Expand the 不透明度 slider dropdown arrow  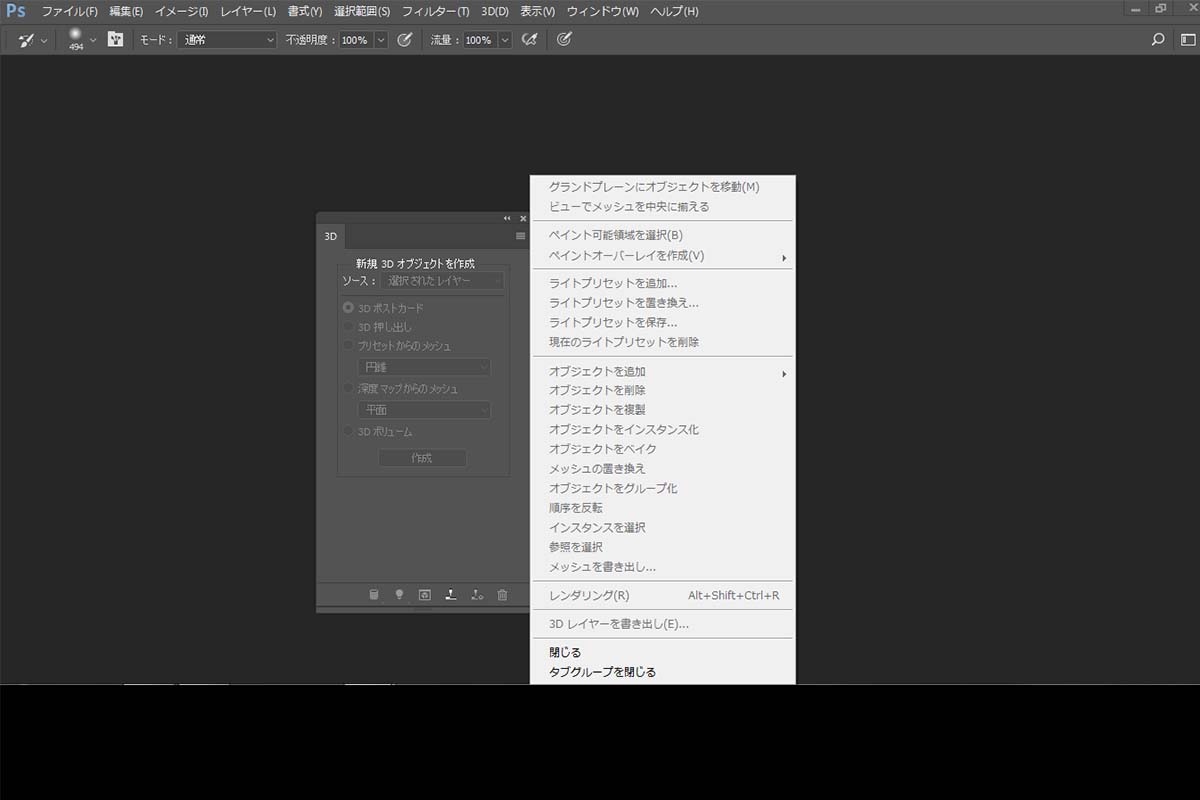[381, 40]
